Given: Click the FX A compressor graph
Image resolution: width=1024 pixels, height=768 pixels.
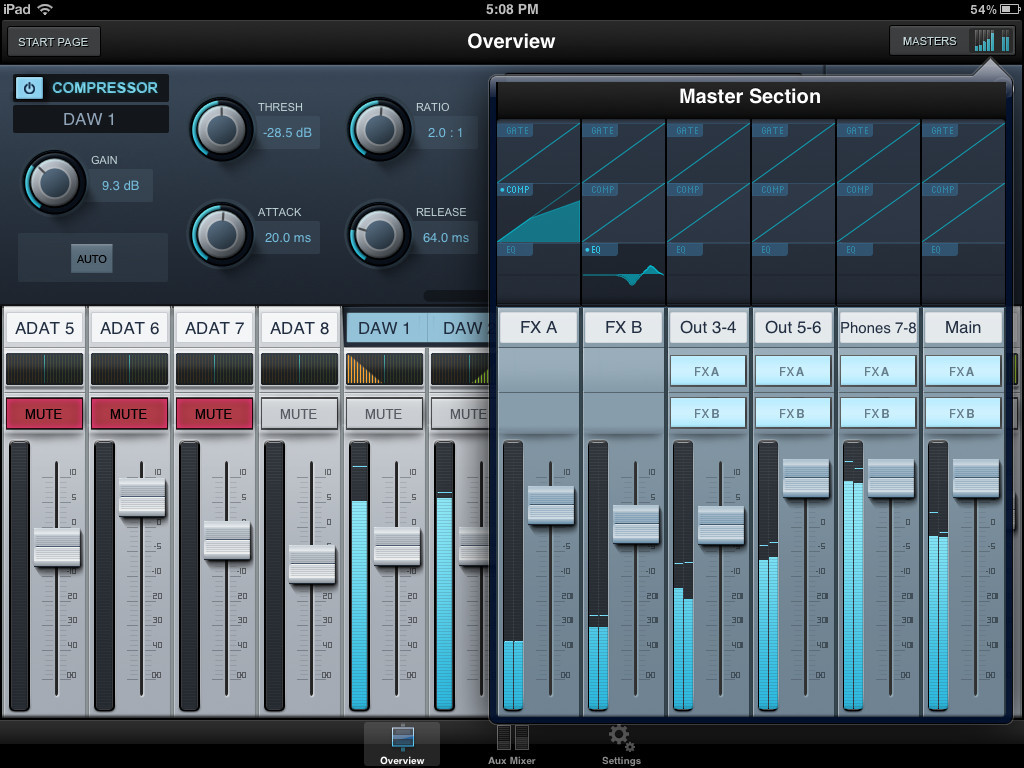Looking at the screenshot, I should coord(539,213).
